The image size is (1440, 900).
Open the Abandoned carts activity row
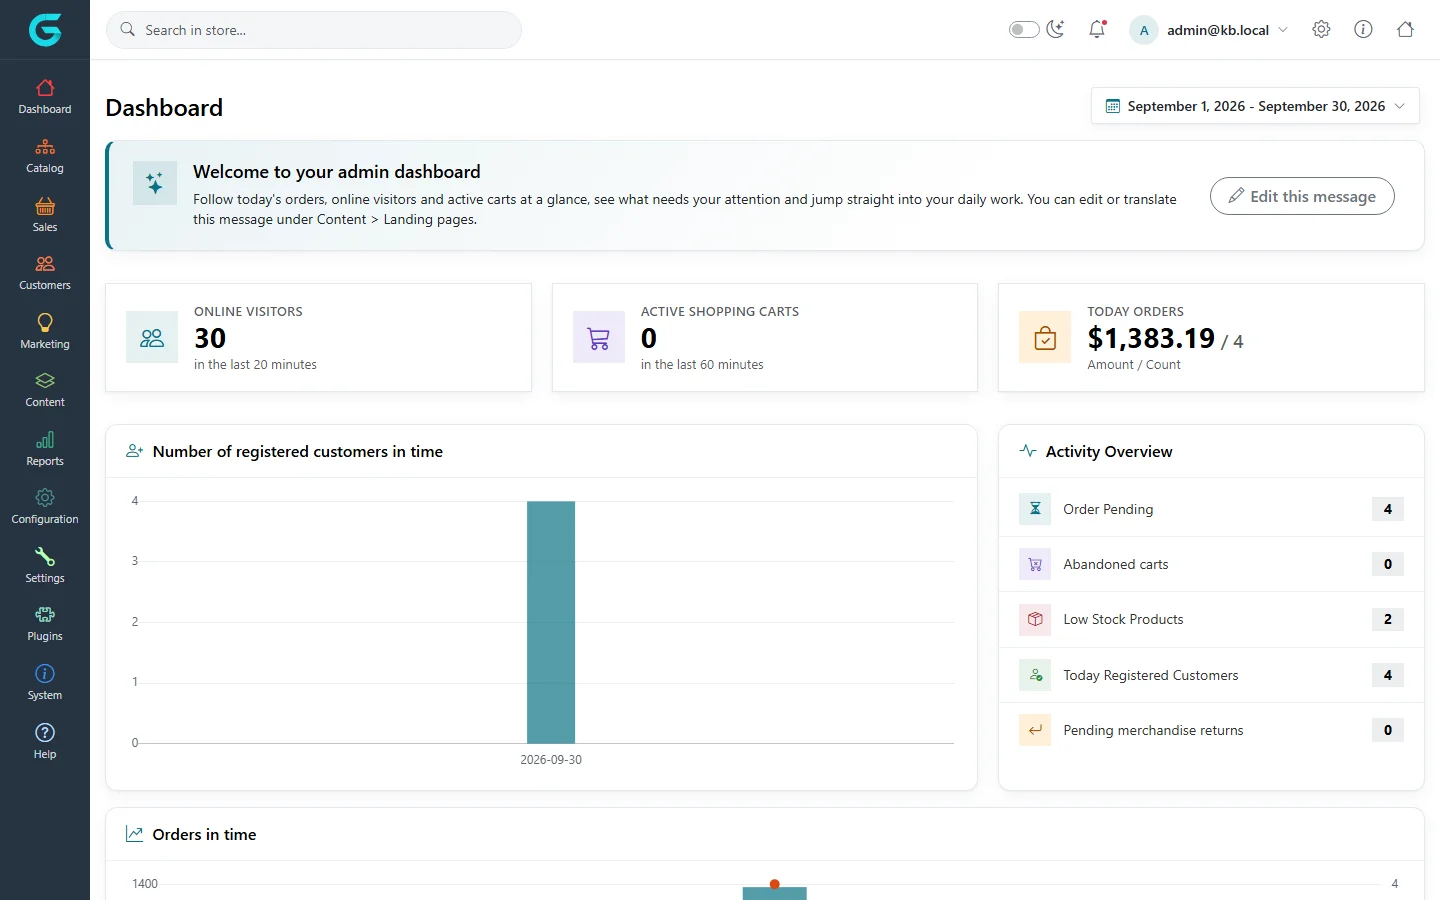pyautogui.click(x=1211, y=564)
